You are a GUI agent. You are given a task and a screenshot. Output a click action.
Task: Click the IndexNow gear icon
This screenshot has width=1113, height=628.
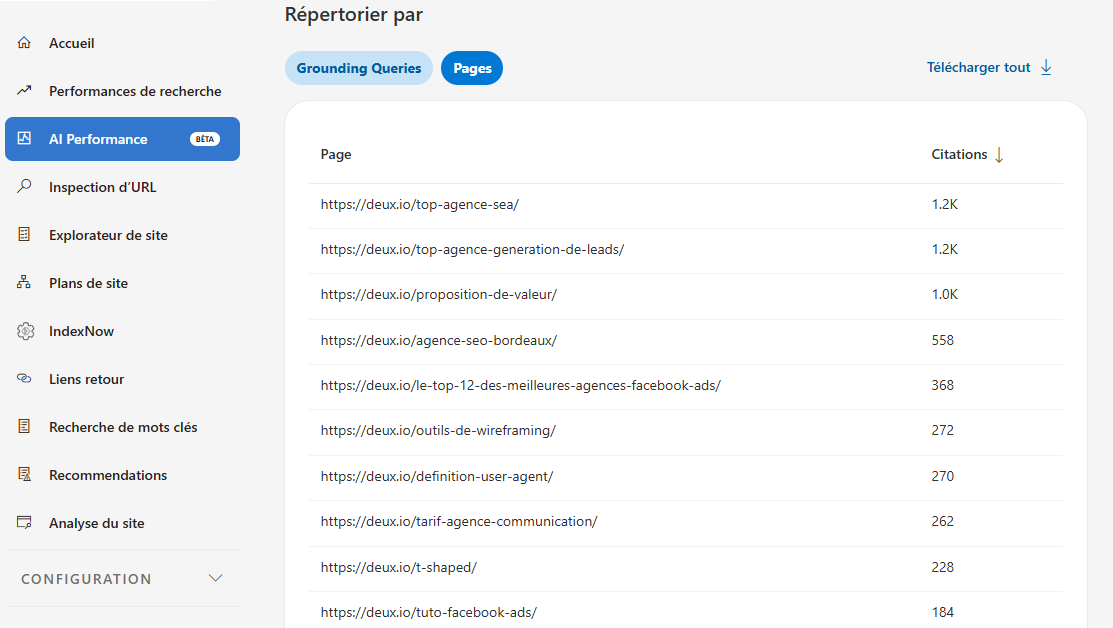(25, 331)
